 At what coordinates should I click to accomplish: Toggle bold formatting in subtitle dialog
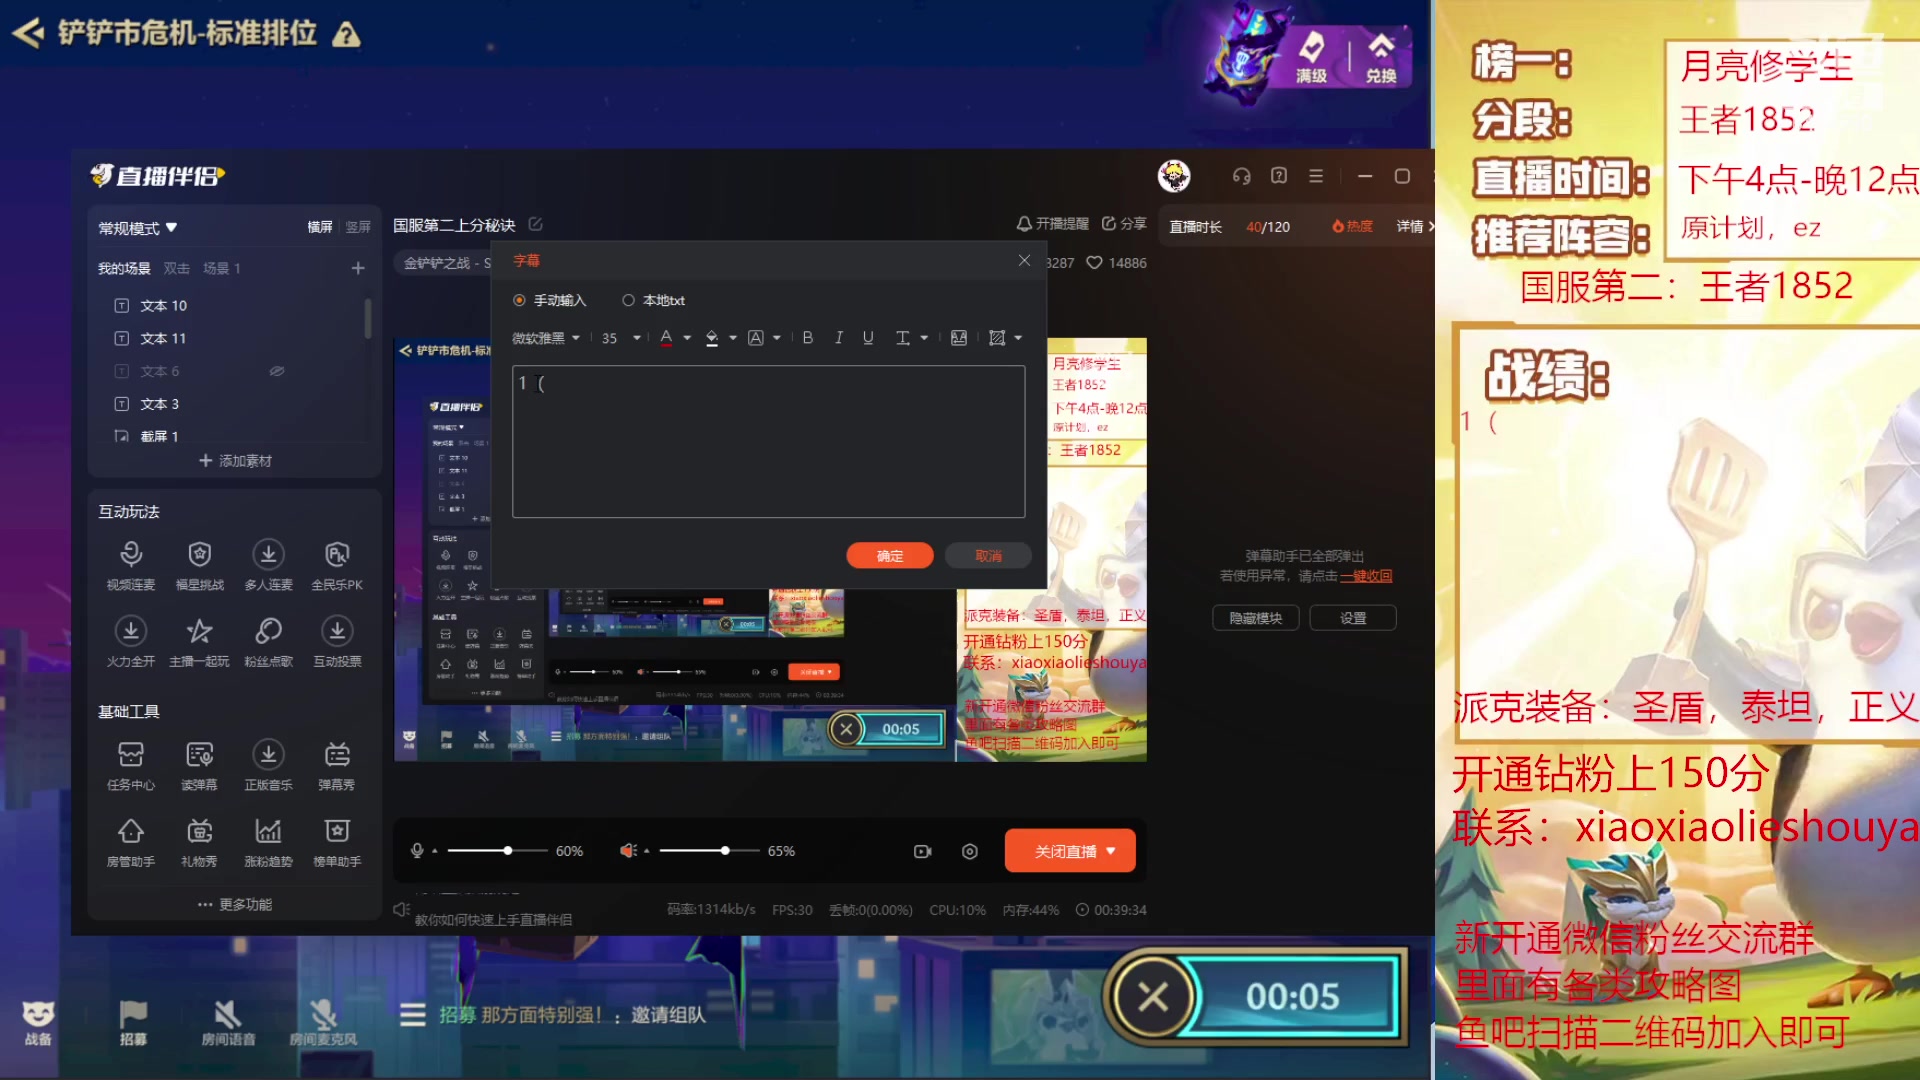tap(808, 338)
